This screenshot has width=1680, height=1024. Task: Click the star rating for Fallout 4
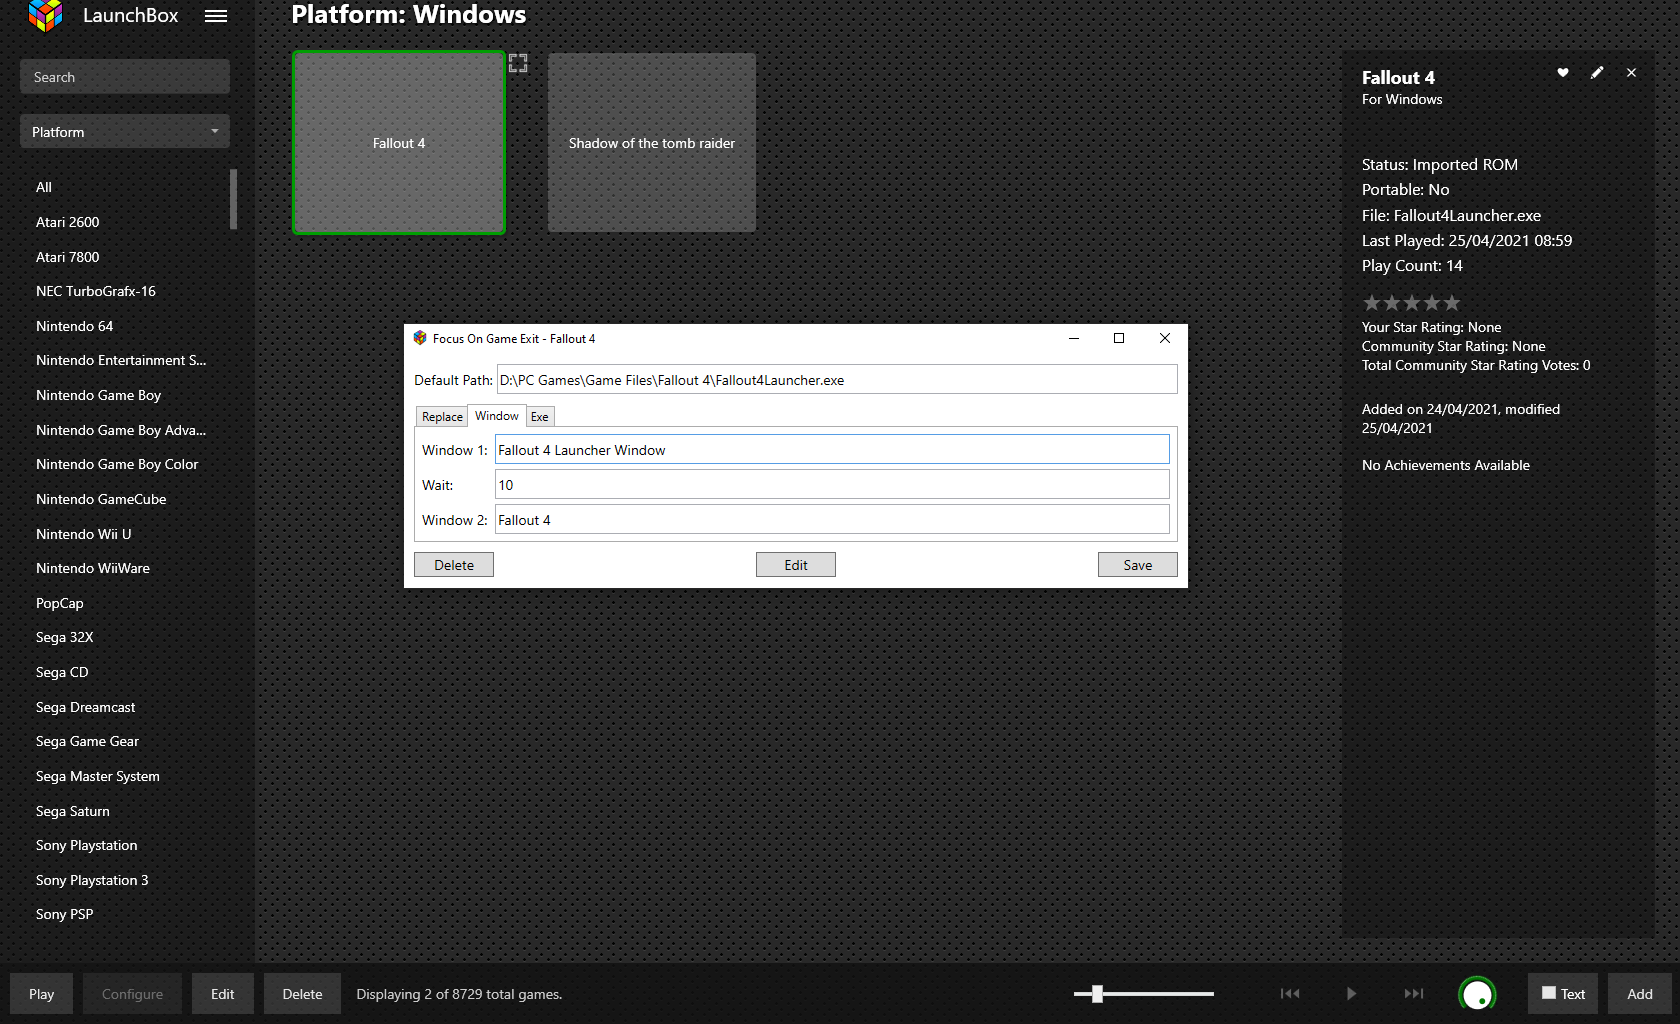click(1411, 302)
